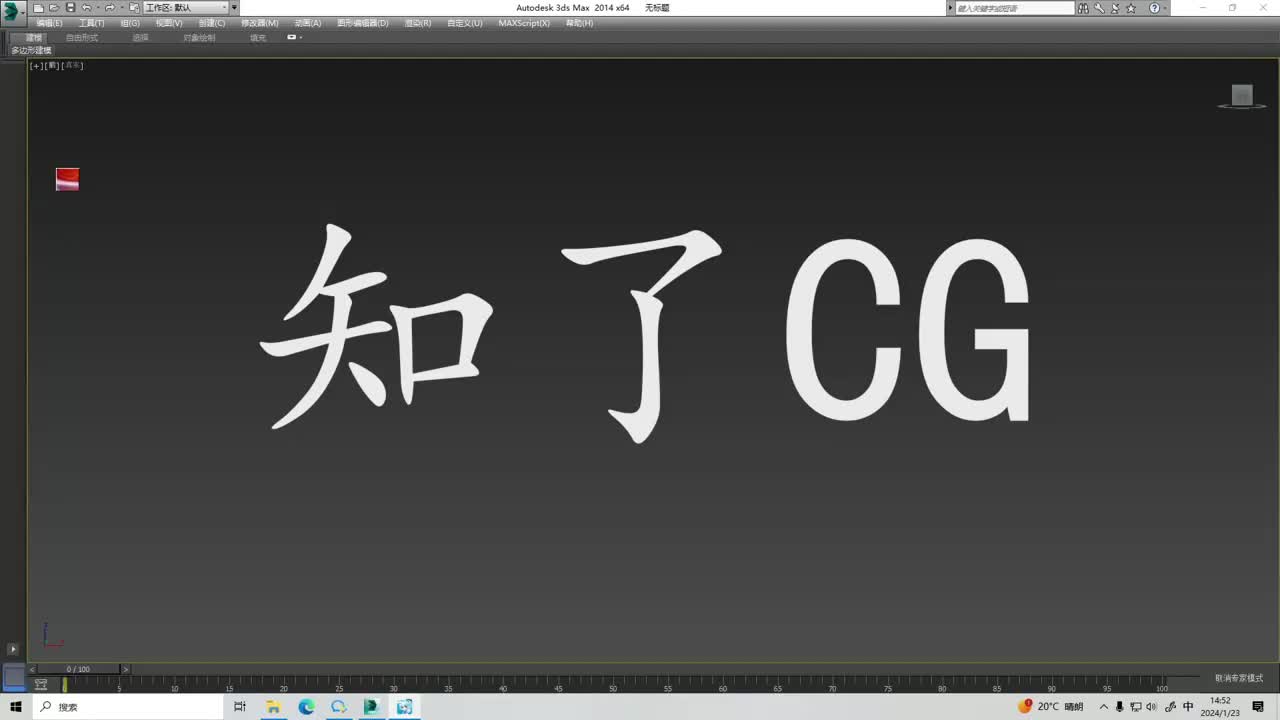Open the 动画(A) menu
Screen dimensions: 1280x720
tap(308, 23)
